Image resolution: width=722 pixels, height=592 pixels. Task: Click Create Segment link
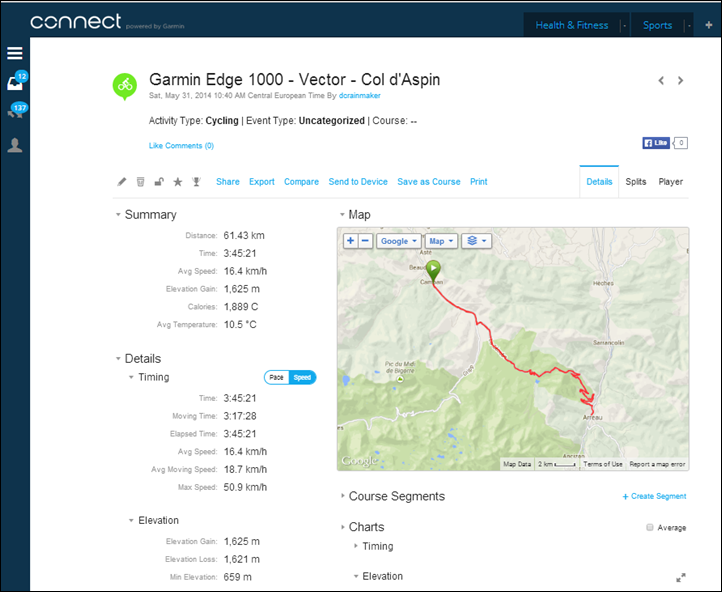click(x=654, y=496)
